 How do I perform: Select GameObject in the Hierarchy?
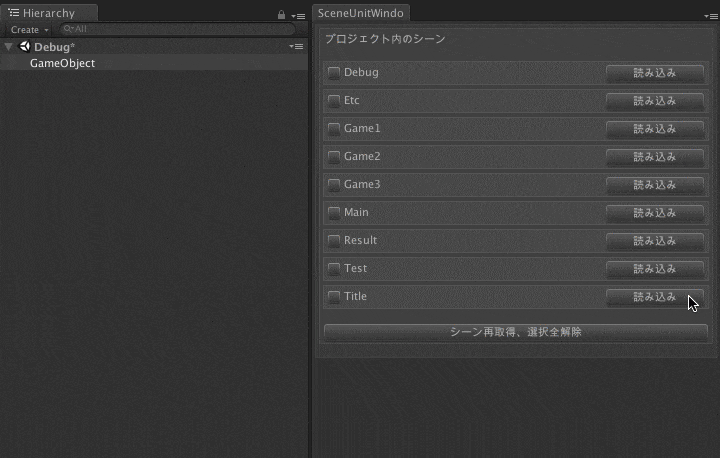[x=62, y=63]
